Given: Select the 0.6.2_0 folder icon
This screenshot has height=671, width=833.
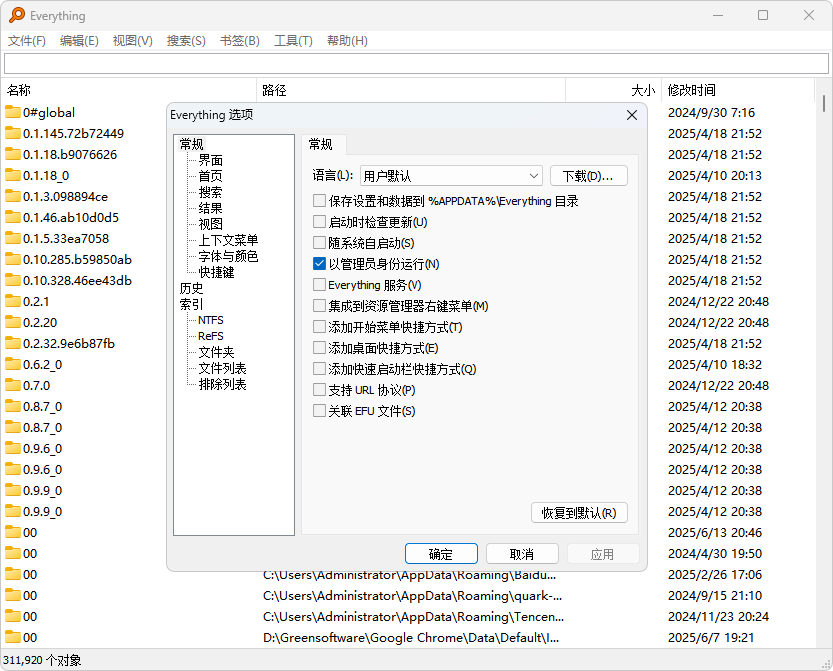Looking at the screenshot, I should 13,364.
